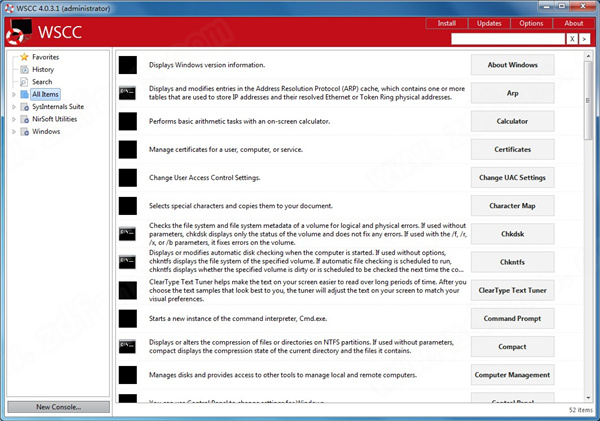
Task: Open the Updates menu
Action: pyautogui.click(x=489, y=23)
